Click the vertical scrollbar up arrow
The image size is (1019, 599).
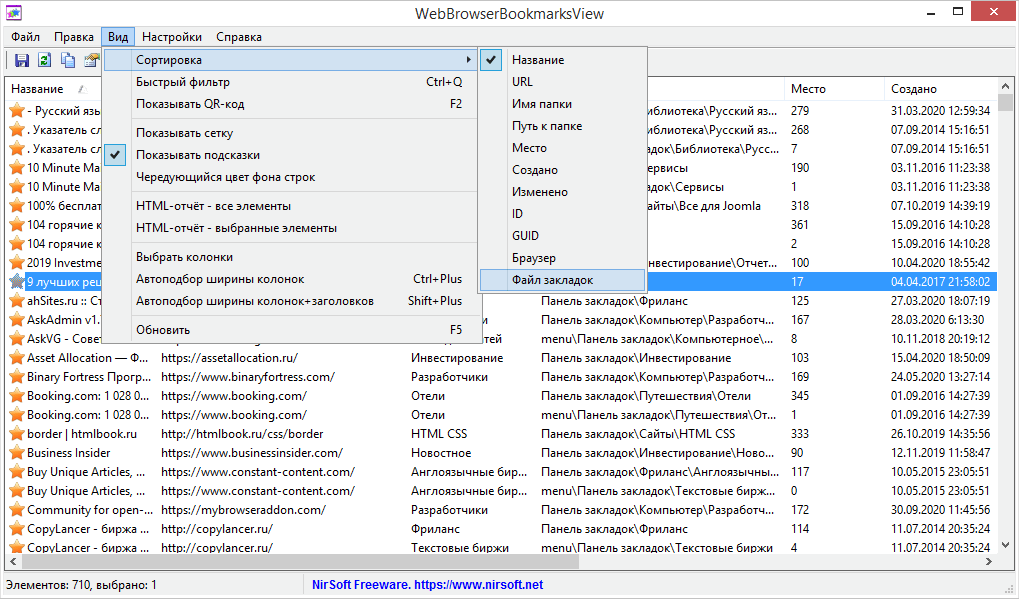[x=1005, y=86]
